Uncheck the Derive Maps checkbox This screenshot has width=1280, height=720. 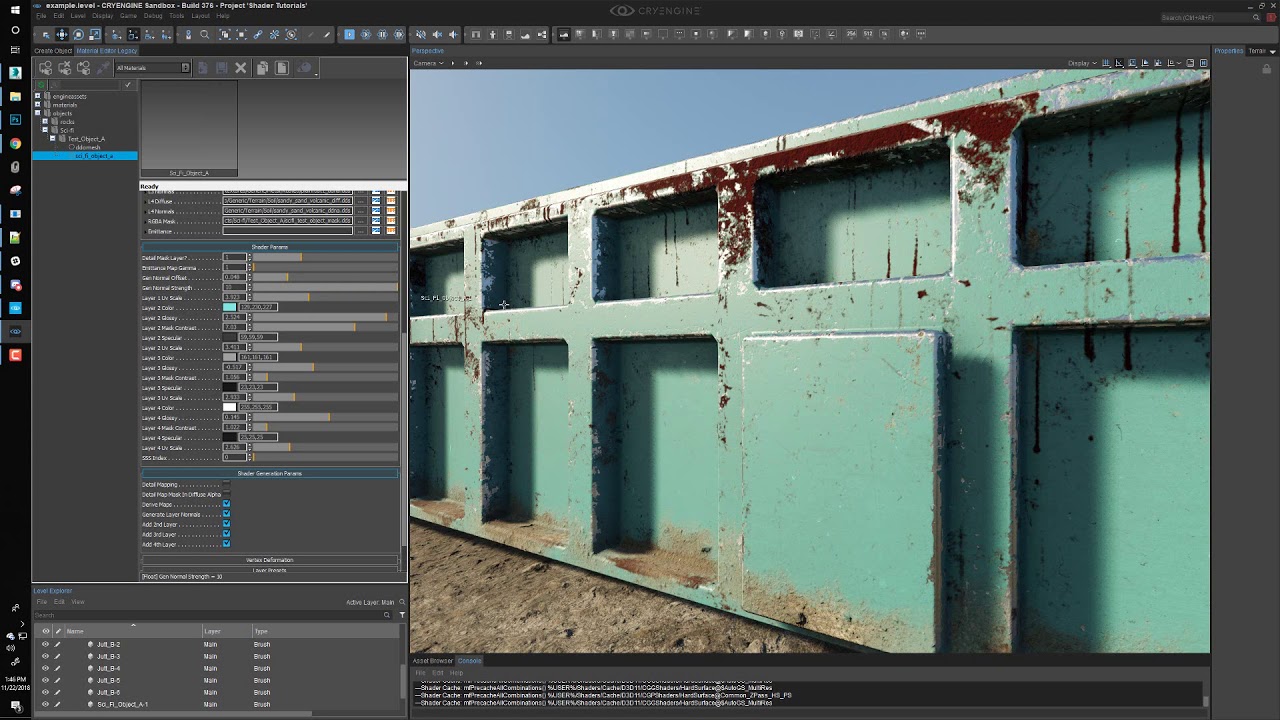click(x=226, y=505)
